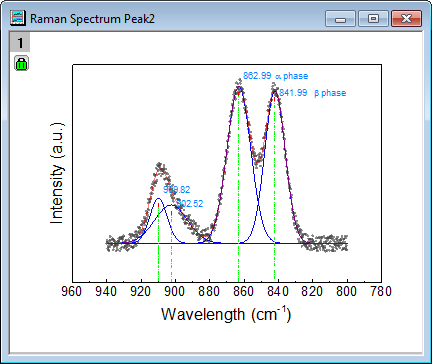The width and height of the screenshot is (432, 364).
Task: Select the Wavelength (cm-1) axis title
Action: tap(226, 314)
